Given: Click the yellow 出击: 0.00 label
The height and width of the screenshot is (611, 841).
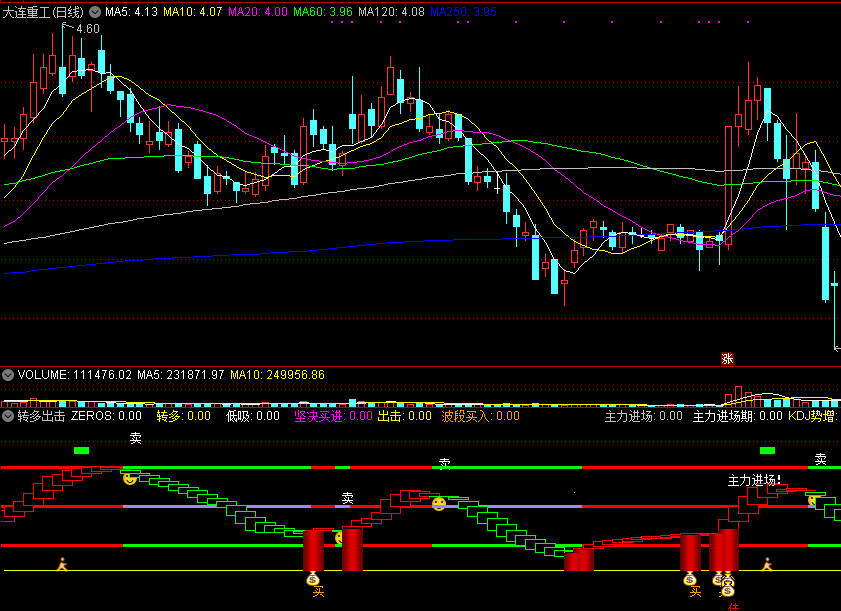Looking at the screenshot, I should pyautogui.click(x=404, y=416).
